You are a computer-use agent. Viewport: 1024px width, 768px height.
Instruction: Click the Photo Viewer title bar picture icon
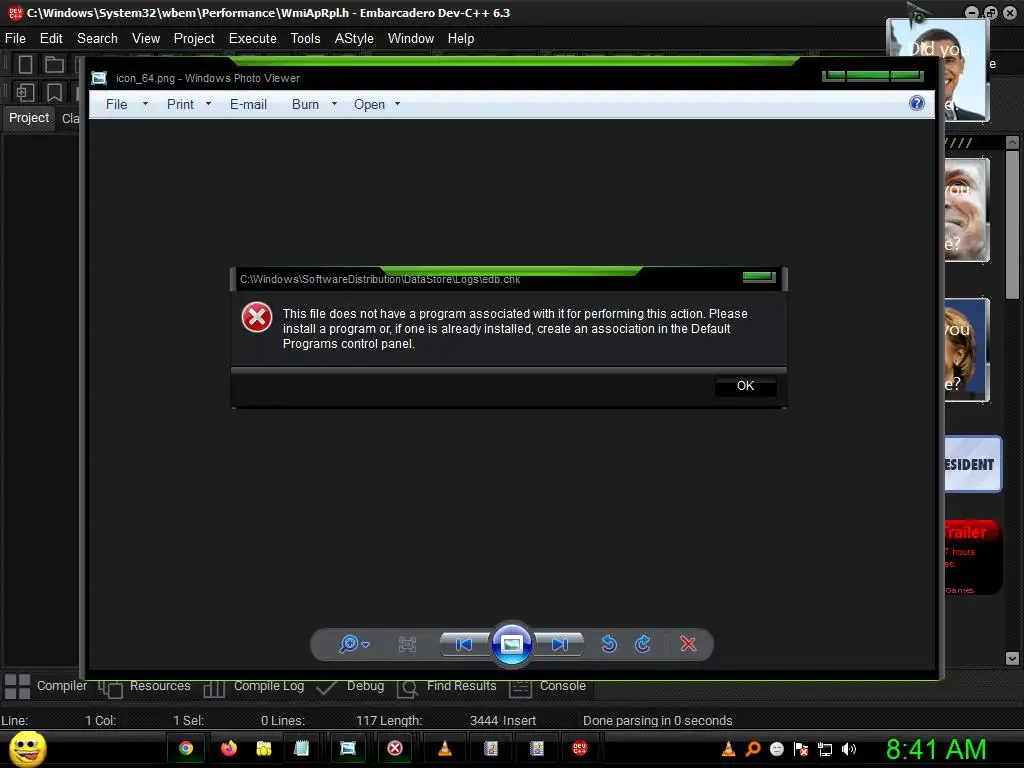tap(99, 78)
